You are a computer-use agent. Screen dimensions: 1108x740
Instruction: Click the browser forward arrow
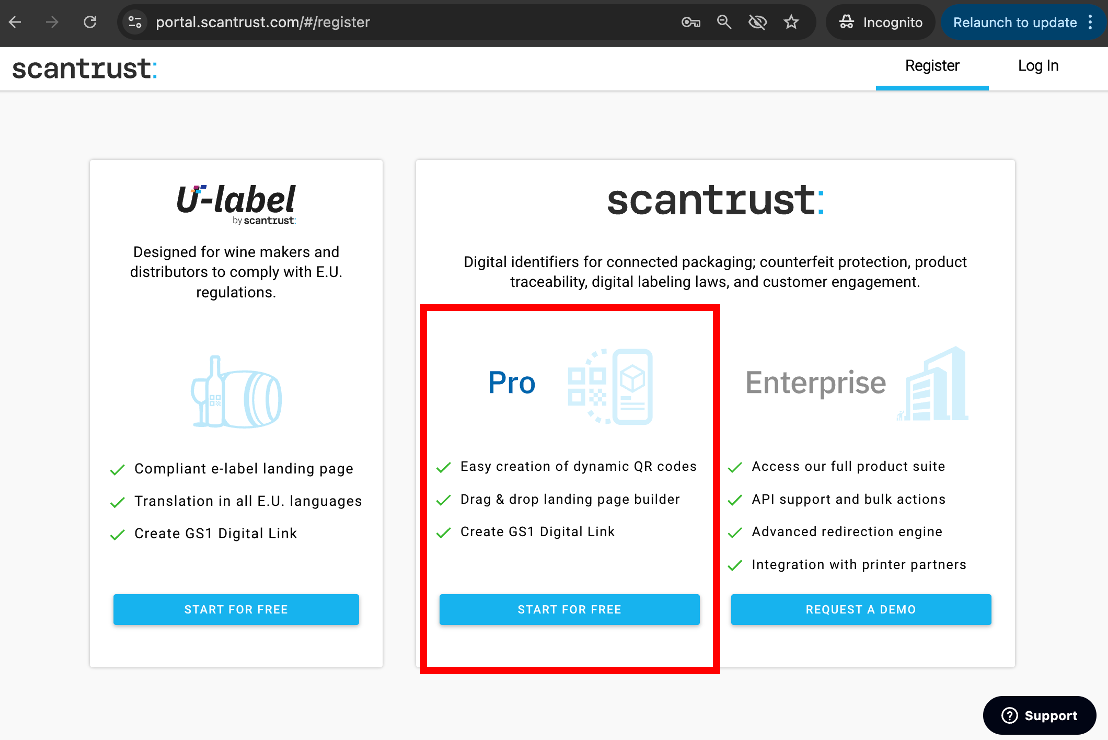click(x=52, y=22)
